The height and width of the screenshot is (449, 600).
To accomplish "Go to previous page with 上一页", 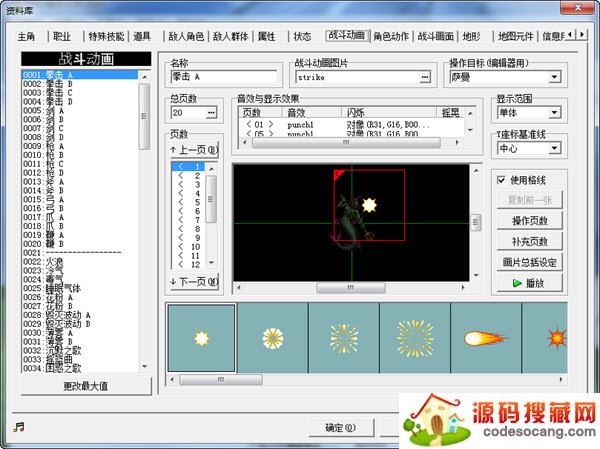I will pyautogui.click(x=194, y=150).
